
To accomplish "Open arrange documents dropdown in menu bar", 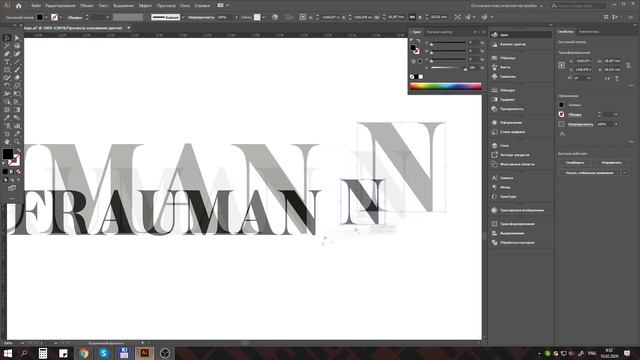I will 223,6.
